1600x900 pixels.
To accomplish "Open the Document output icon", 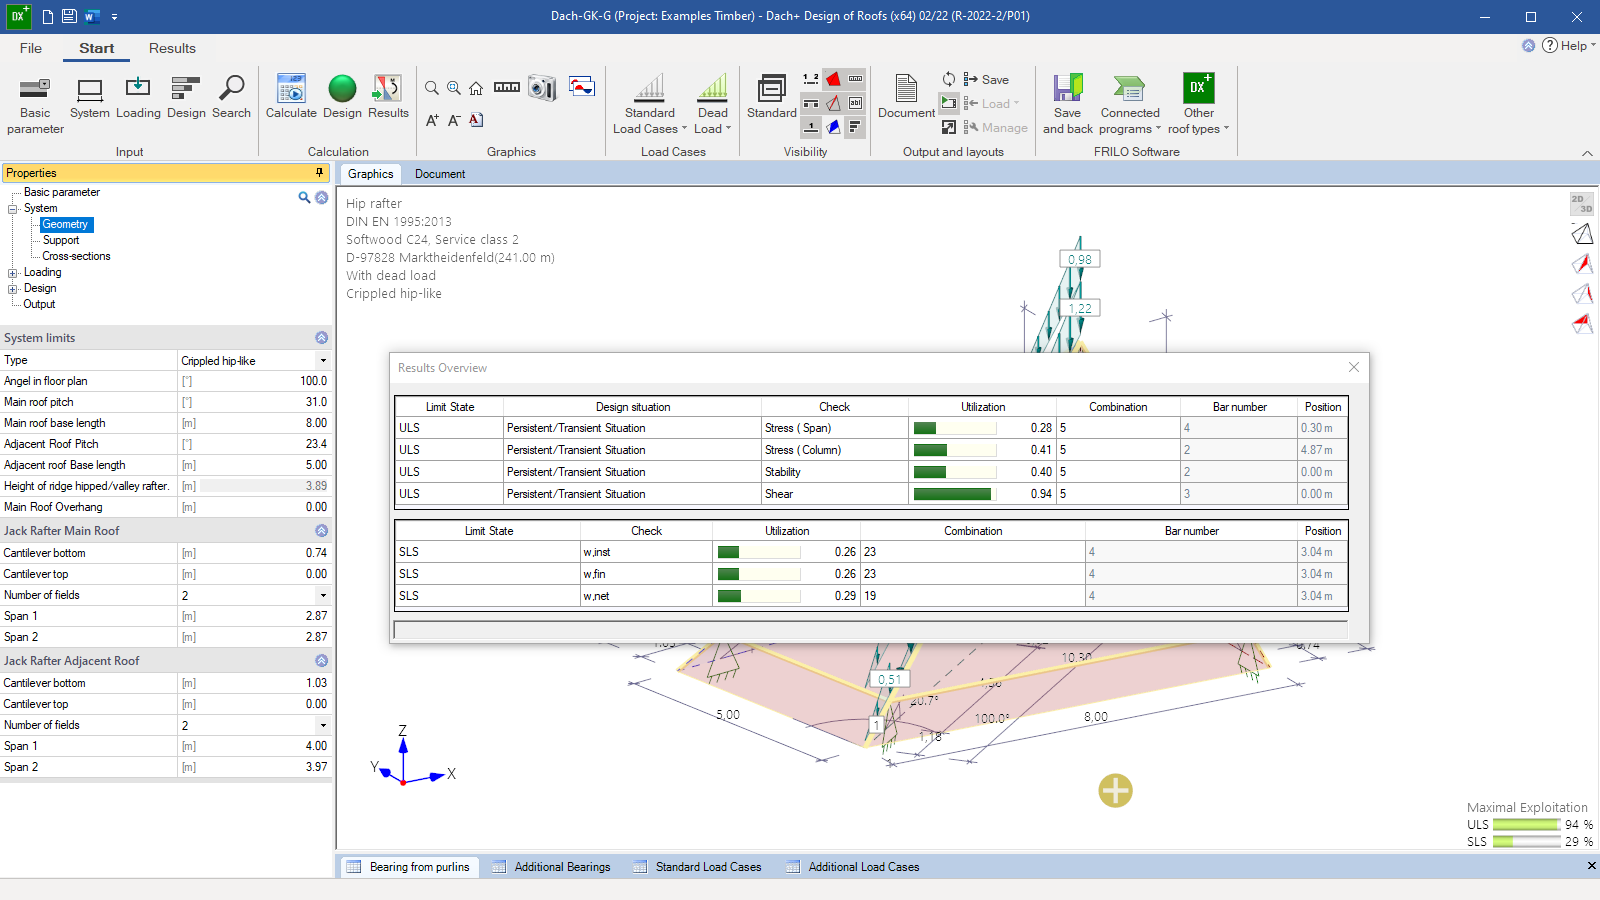I will (x=906, y=97).
